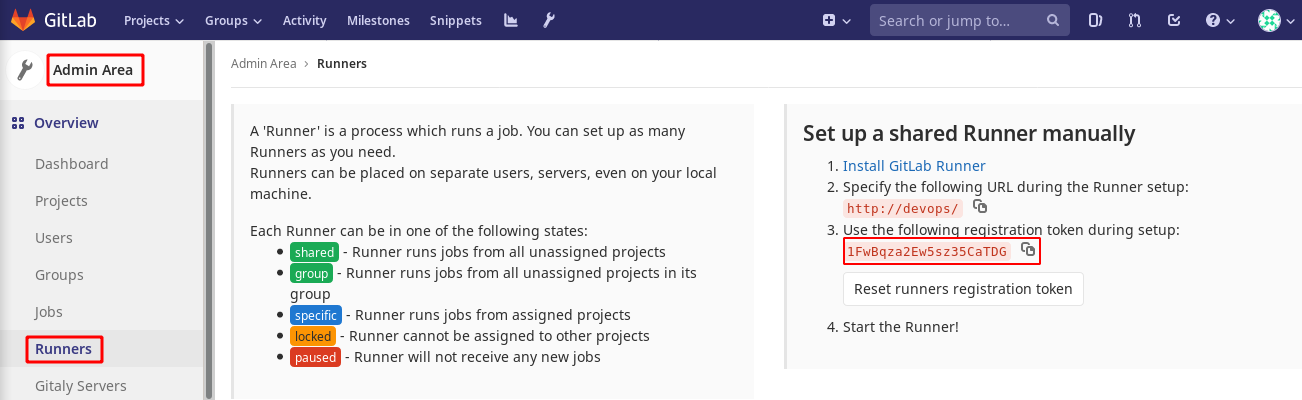Click the green shared badge
This screenshot has height=400, width=1302.
[315, 252]
